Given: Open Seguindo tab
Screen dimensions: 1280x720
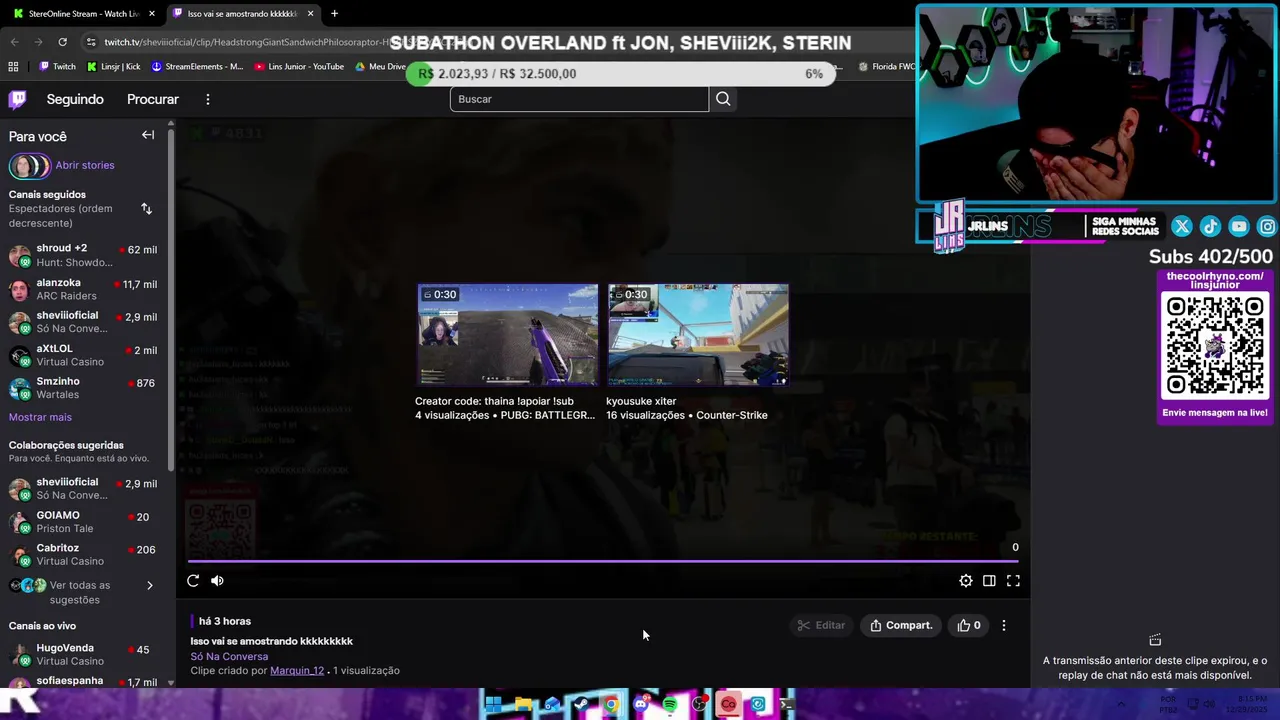Looking at the screenshot, I should [x=75, y=99].
